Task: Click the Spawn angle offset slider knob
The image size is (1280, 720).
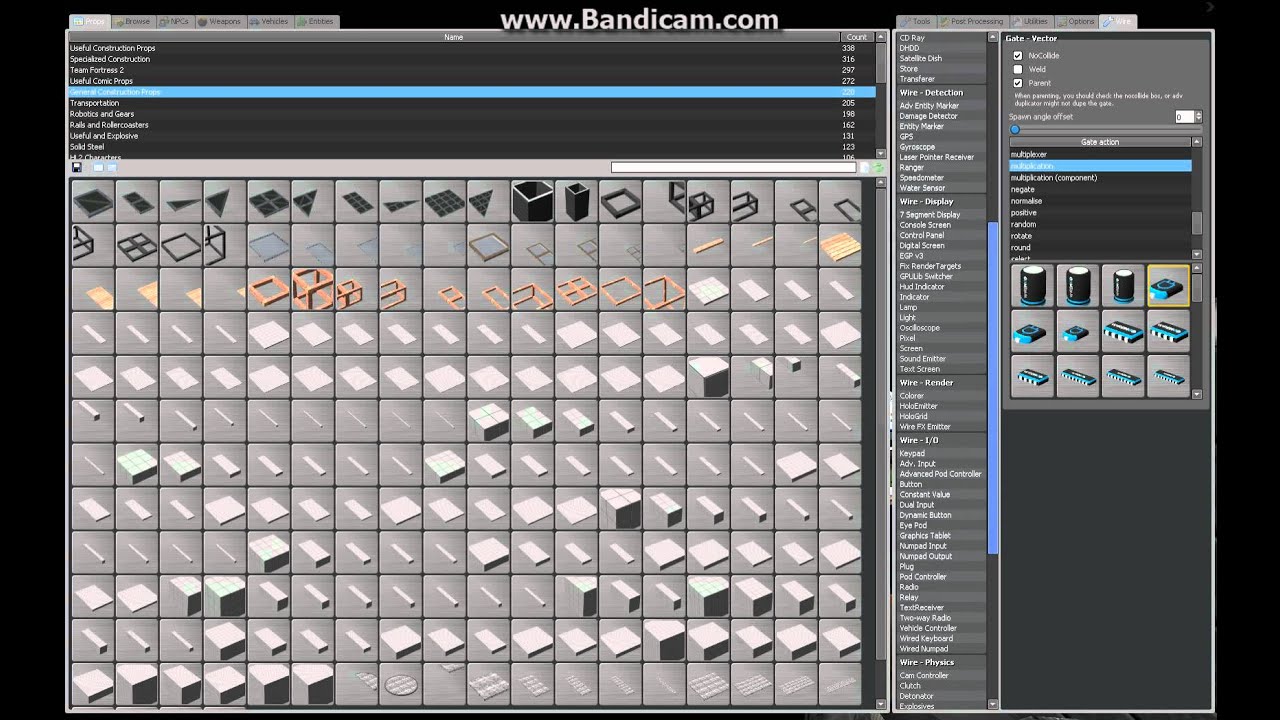Action: pos(1015,129)
